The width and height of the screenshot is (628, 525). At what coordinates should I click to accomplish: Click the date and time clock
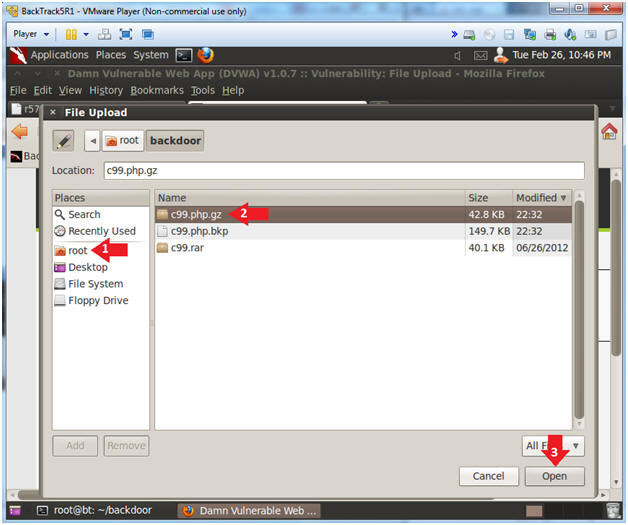(562, 55)
